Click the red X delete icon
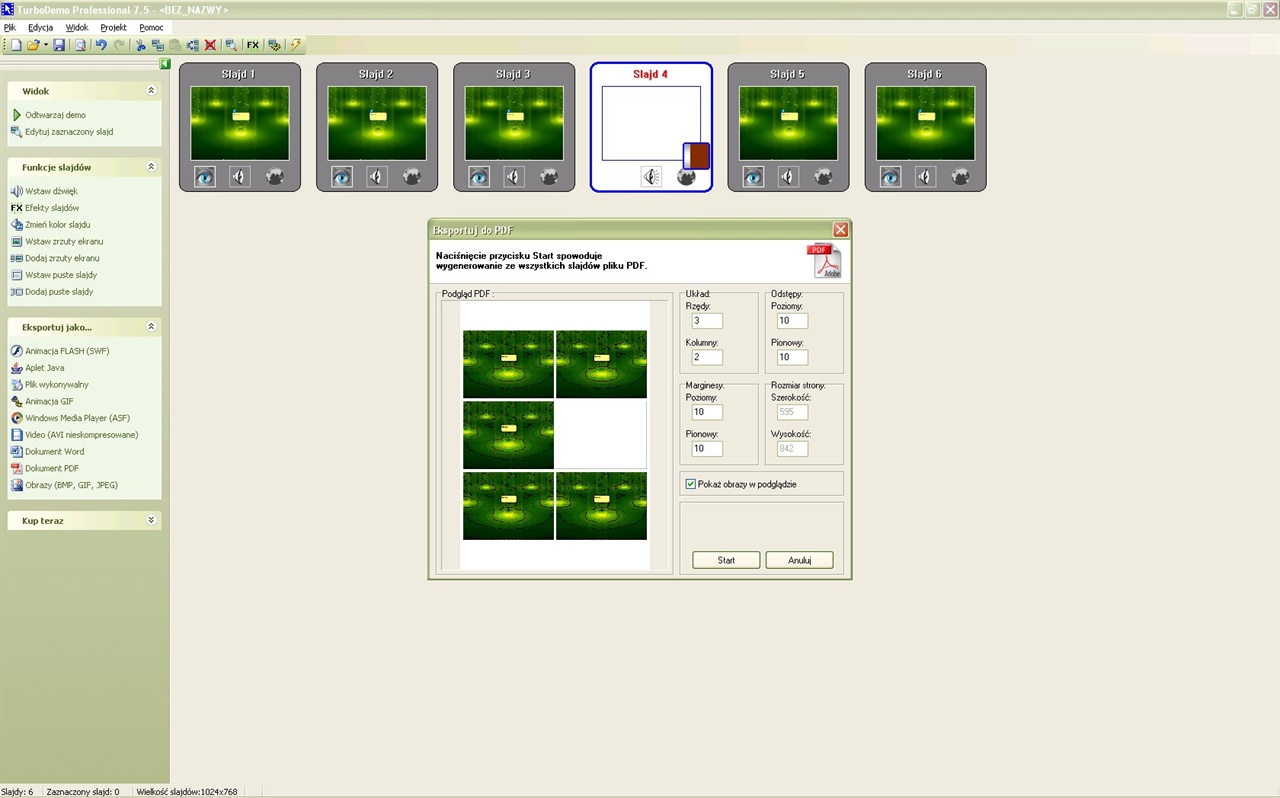The image size is (1280, 798). click(x=210, y=45)
